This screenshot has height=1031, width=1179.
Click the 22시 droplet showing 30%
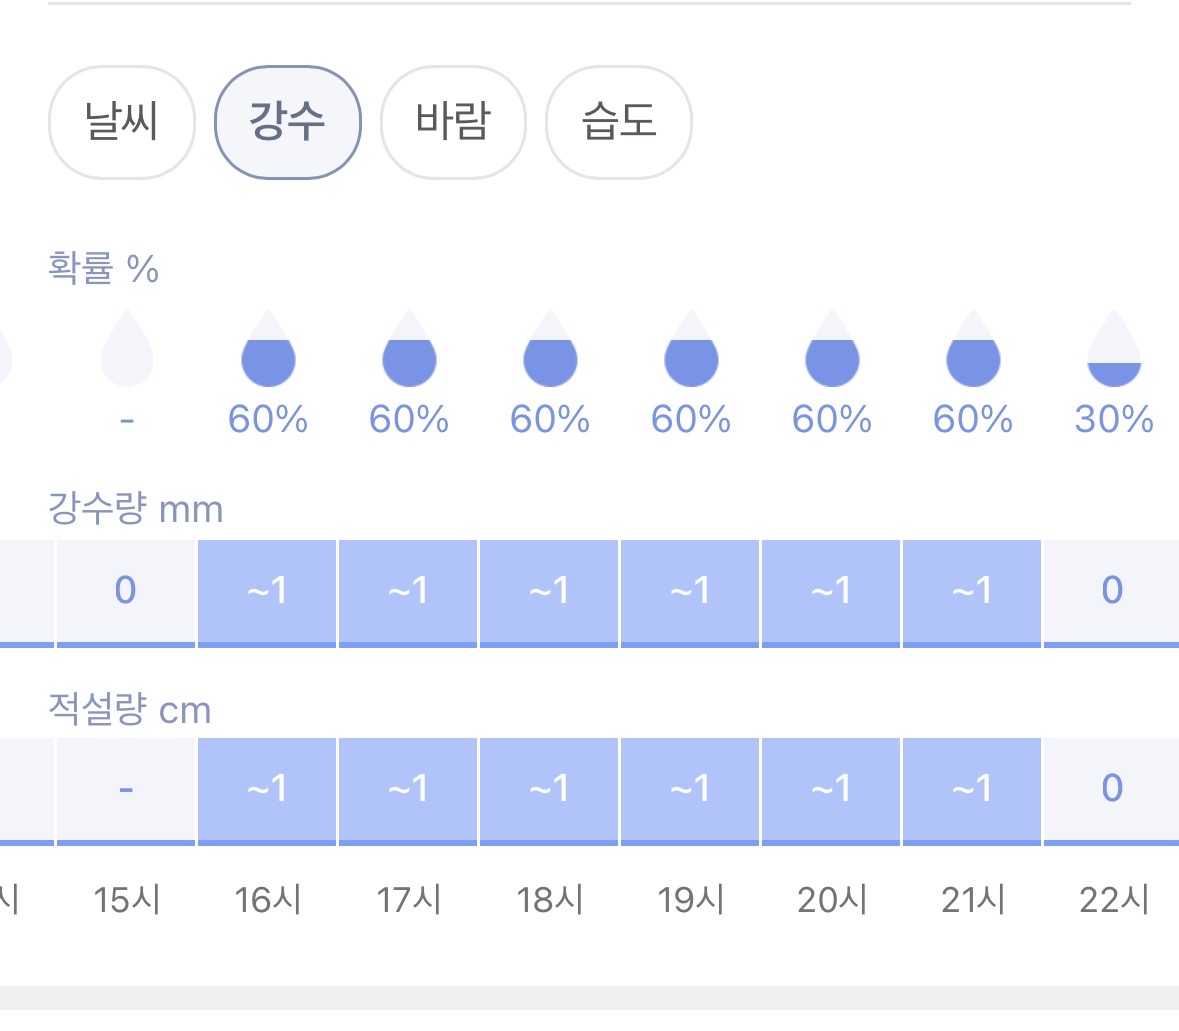(x=1114, y=350)
